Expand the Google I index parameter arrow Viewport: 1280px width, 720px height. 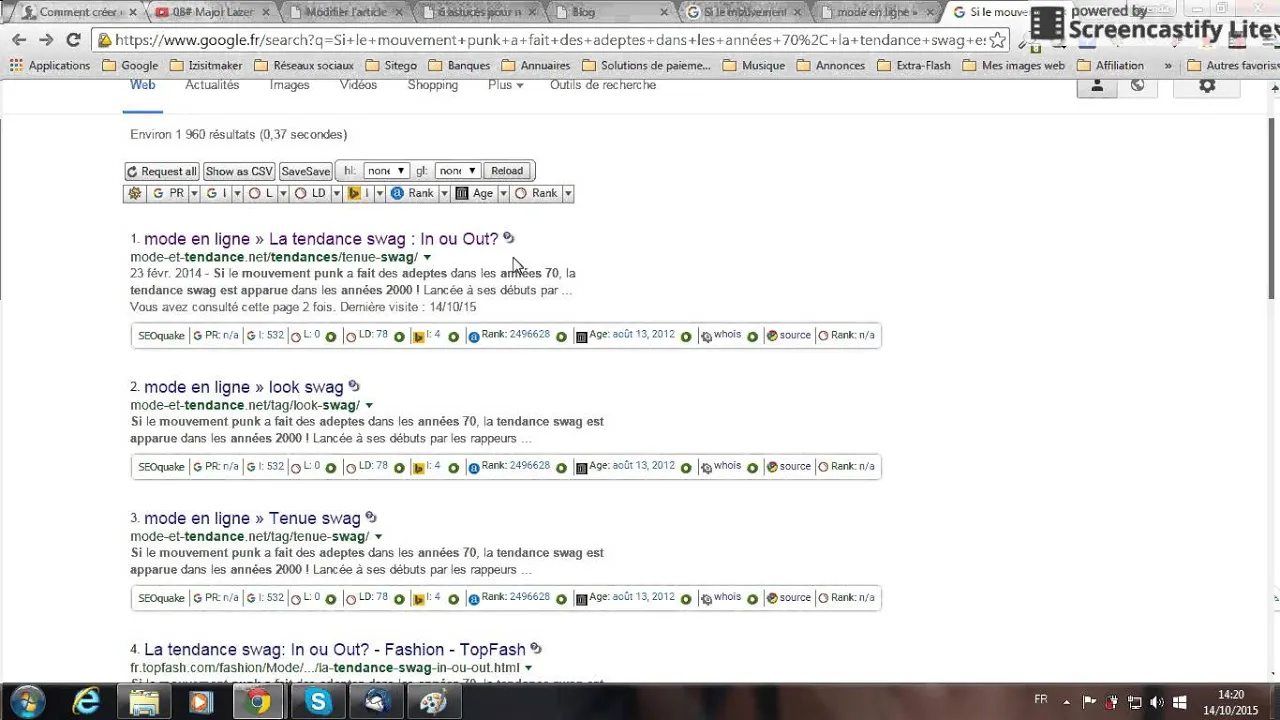click(237, 194)
